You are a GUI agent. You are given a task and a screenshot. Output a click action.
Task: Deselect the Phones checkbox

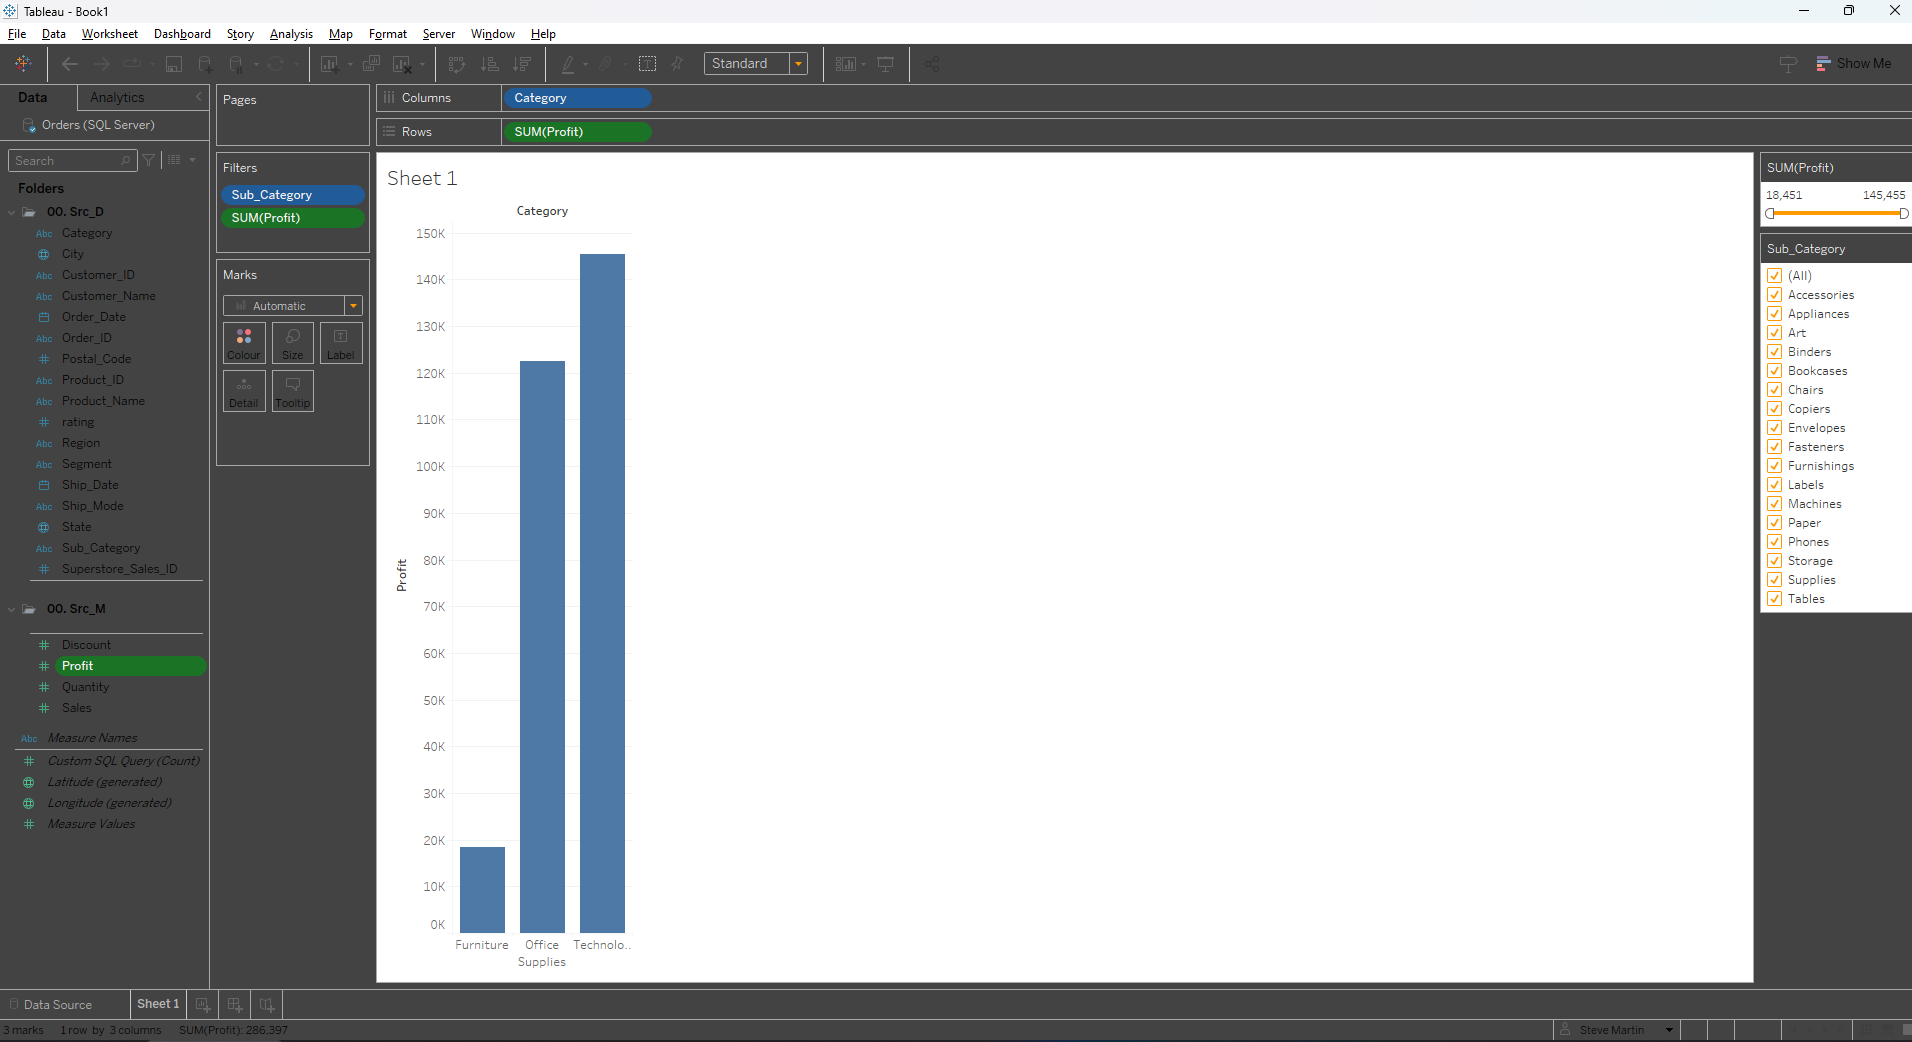[x=1775, y=541]
